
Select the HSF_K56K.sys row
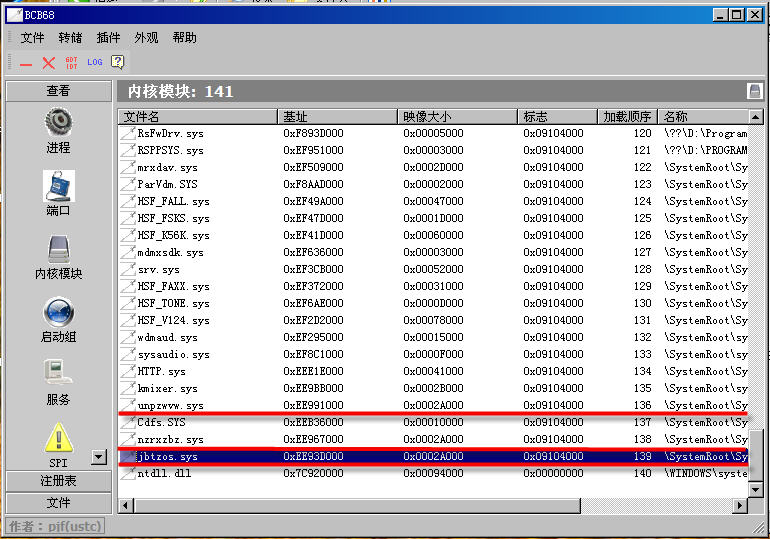point(434,235)
